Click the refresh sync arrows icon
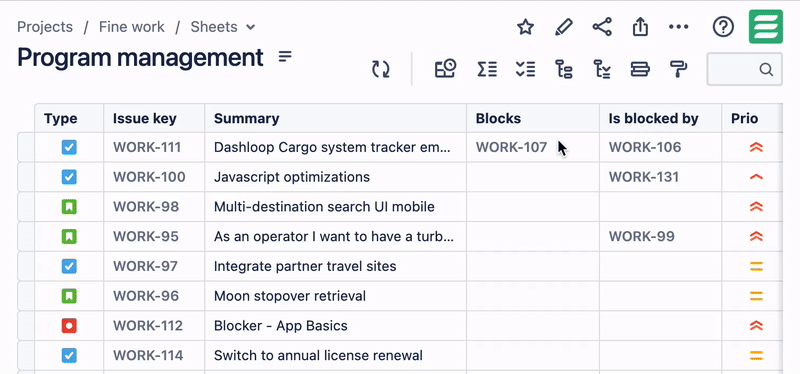Viewport: 800px width, 374px height. pyautogui.click(x=381, y=69)
